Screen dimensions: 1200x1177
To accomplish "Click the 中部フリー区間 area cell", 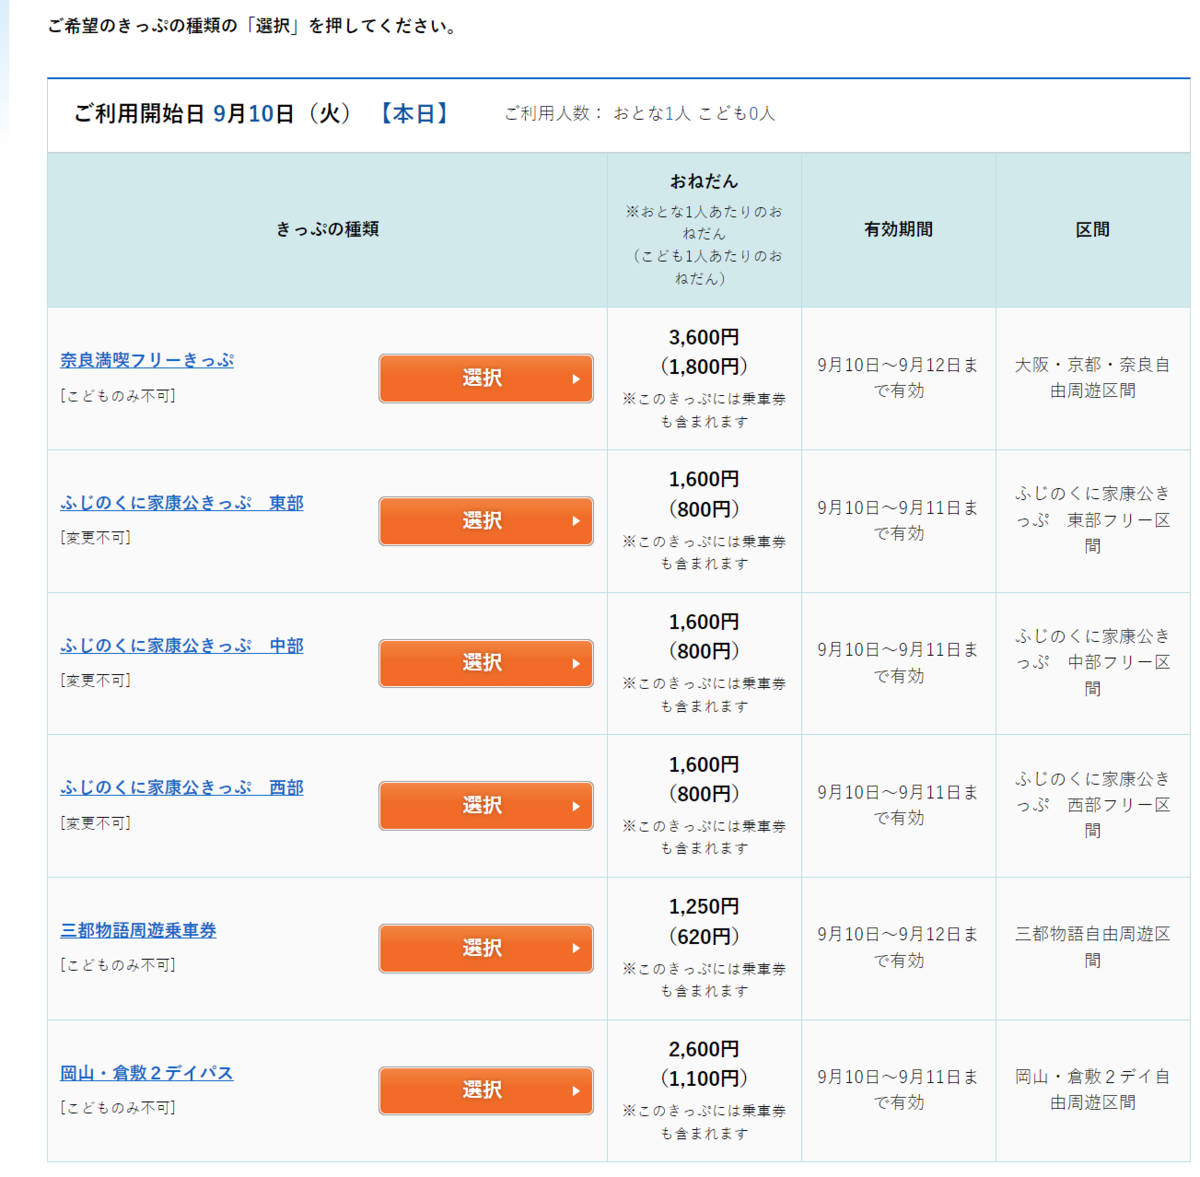I will click(1093, 663).
